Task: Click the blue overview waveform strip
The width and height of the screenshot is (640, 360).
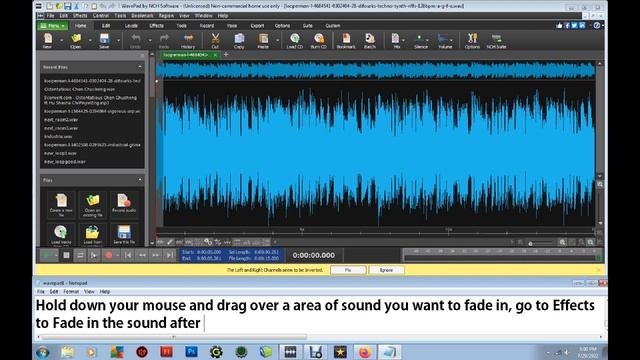Action: point(376,70)
